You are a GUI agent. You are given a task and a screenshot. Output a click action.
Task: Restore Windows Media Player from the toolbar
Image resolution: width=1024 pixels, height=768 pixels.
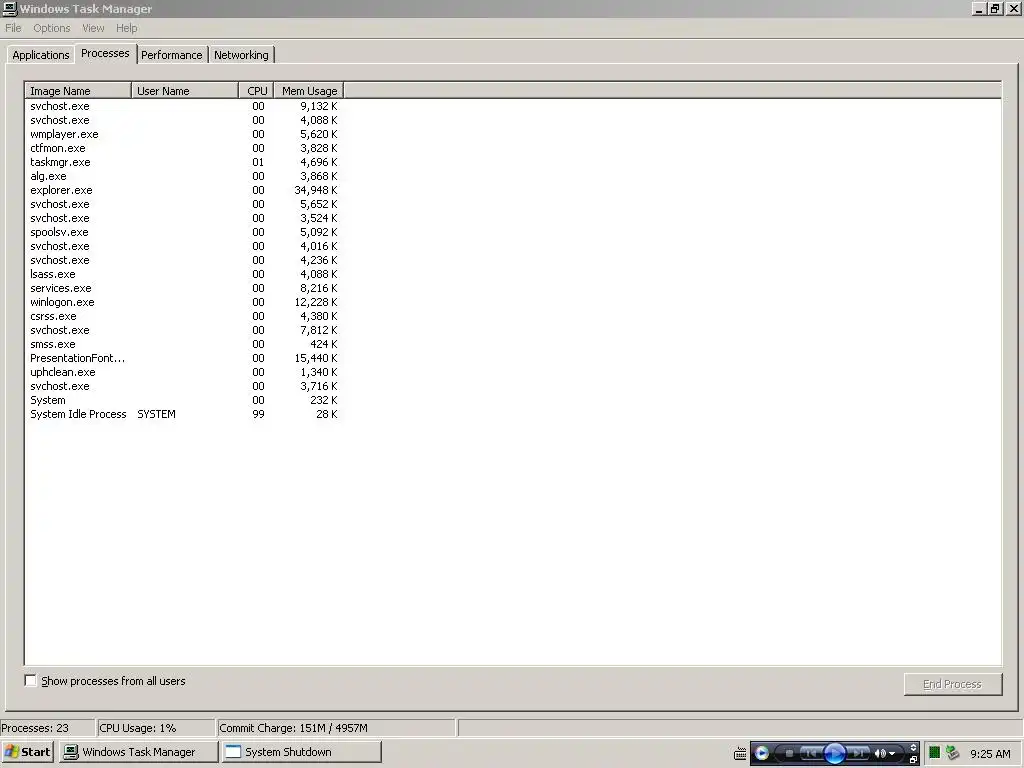click(913, 760)
